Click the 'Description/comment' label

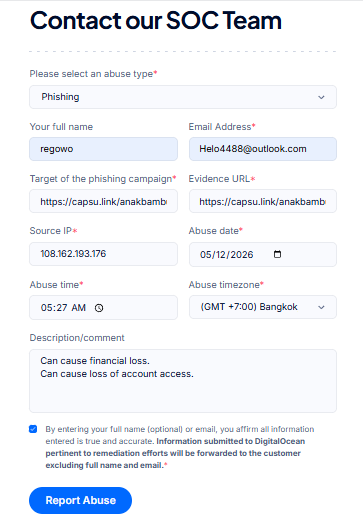(x=77, y=337)
